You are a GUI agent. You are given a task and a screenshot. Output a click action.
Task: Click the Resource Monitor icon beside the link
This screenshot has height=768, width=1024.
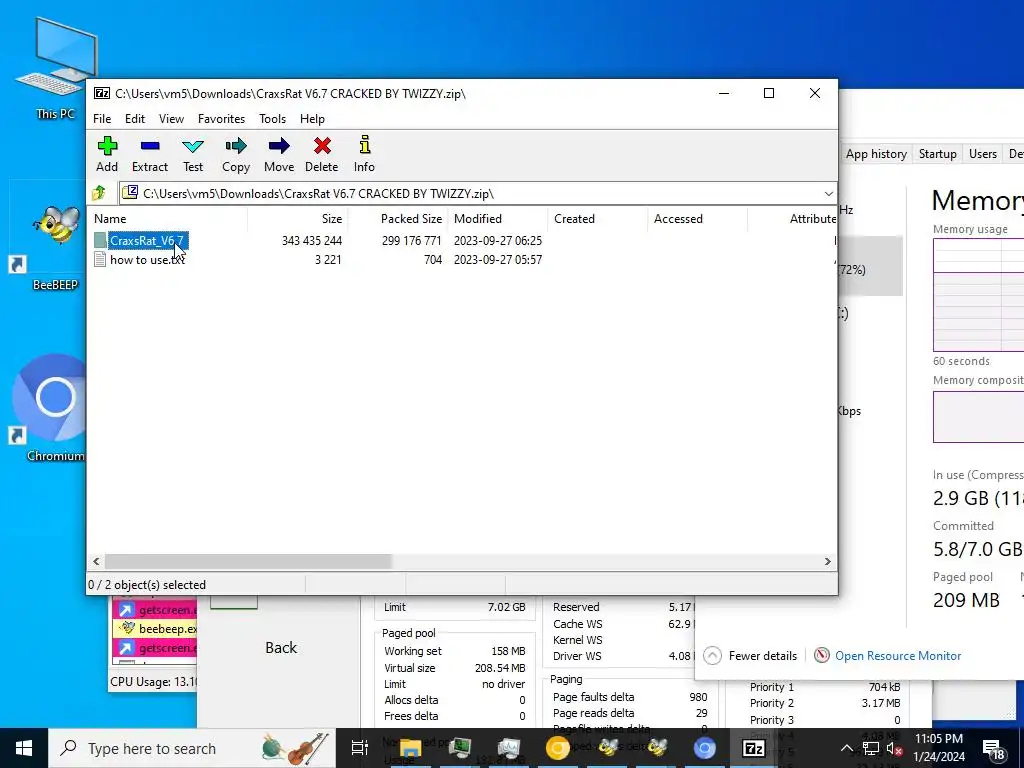coord(822,655)
